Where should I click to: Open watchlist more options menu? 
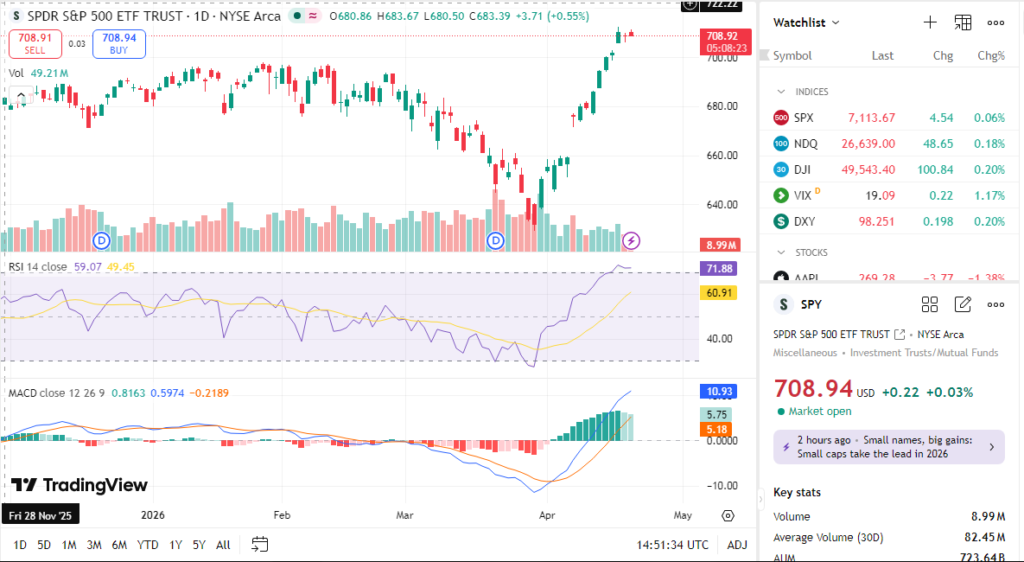click(x=996, y=22)
